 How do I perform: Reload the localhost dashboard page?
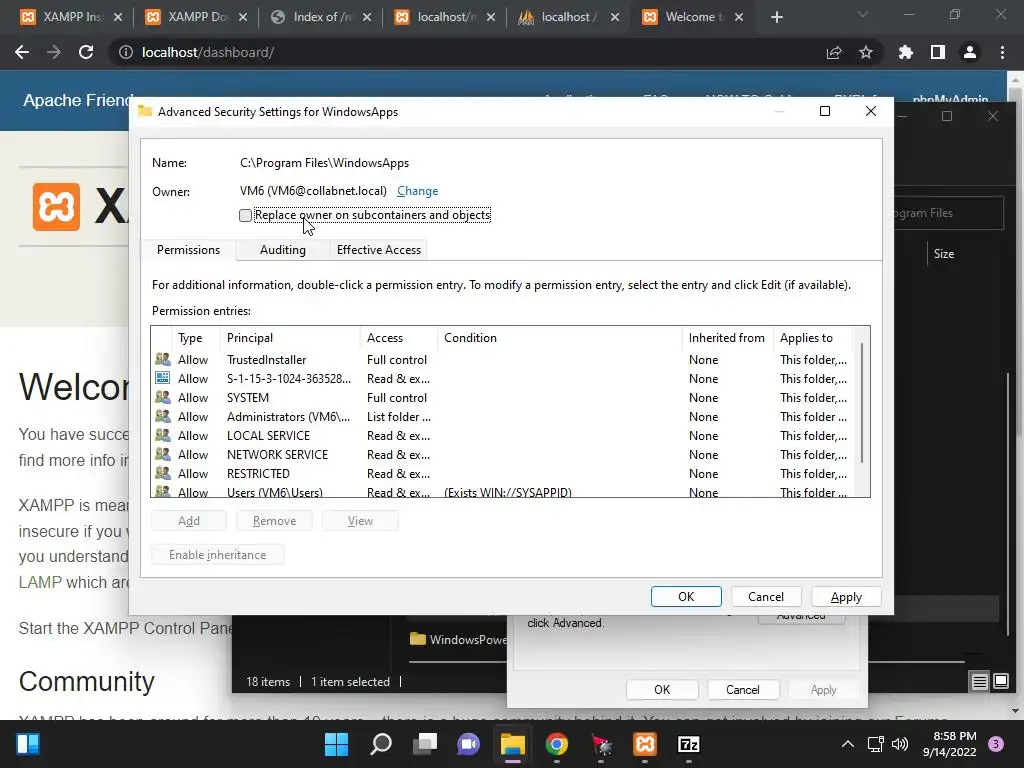click(x=86, y=52)
